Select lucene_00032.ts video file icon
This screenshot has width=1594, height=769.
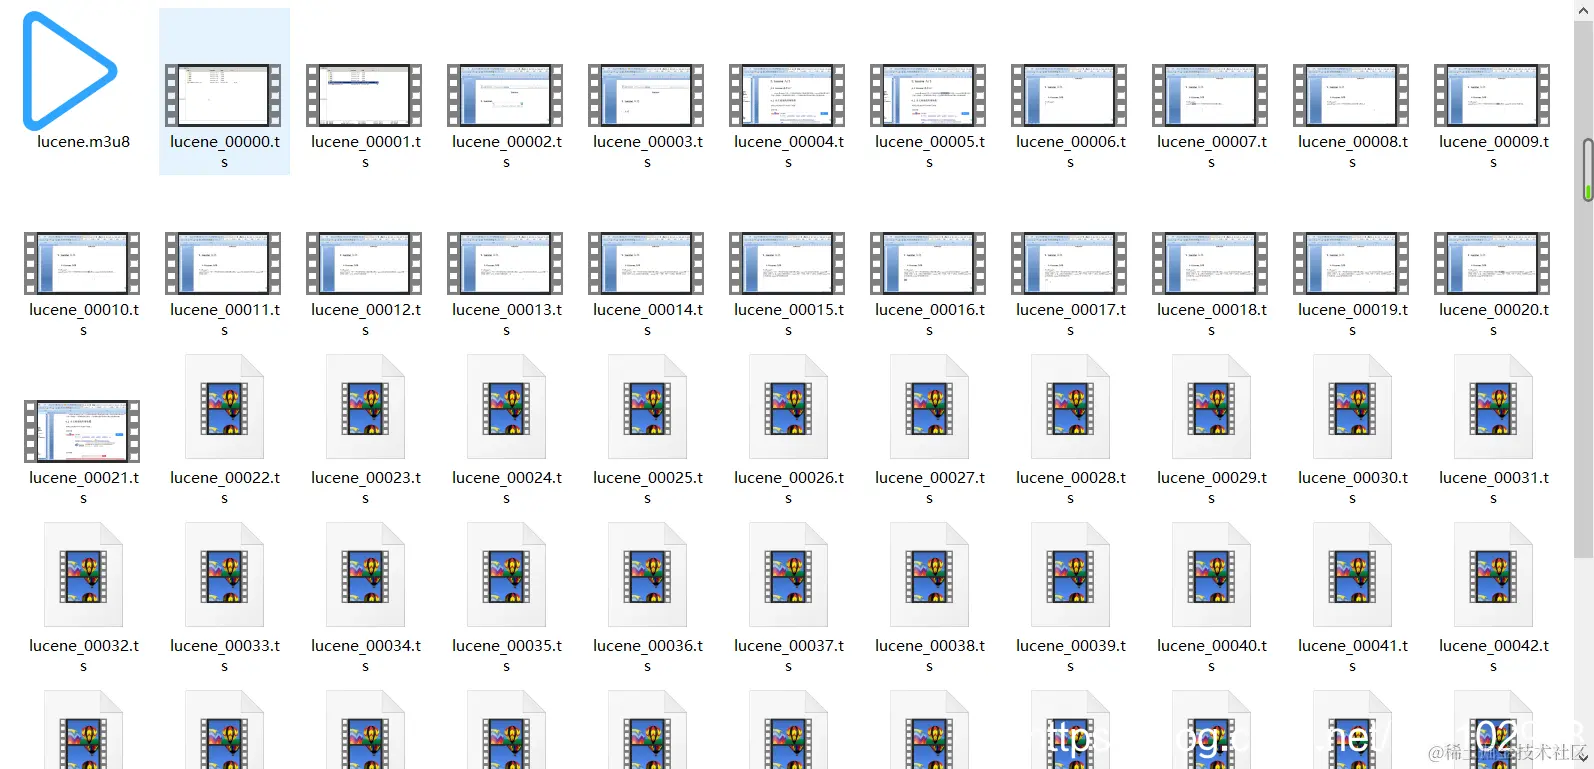tap(83, 575)
